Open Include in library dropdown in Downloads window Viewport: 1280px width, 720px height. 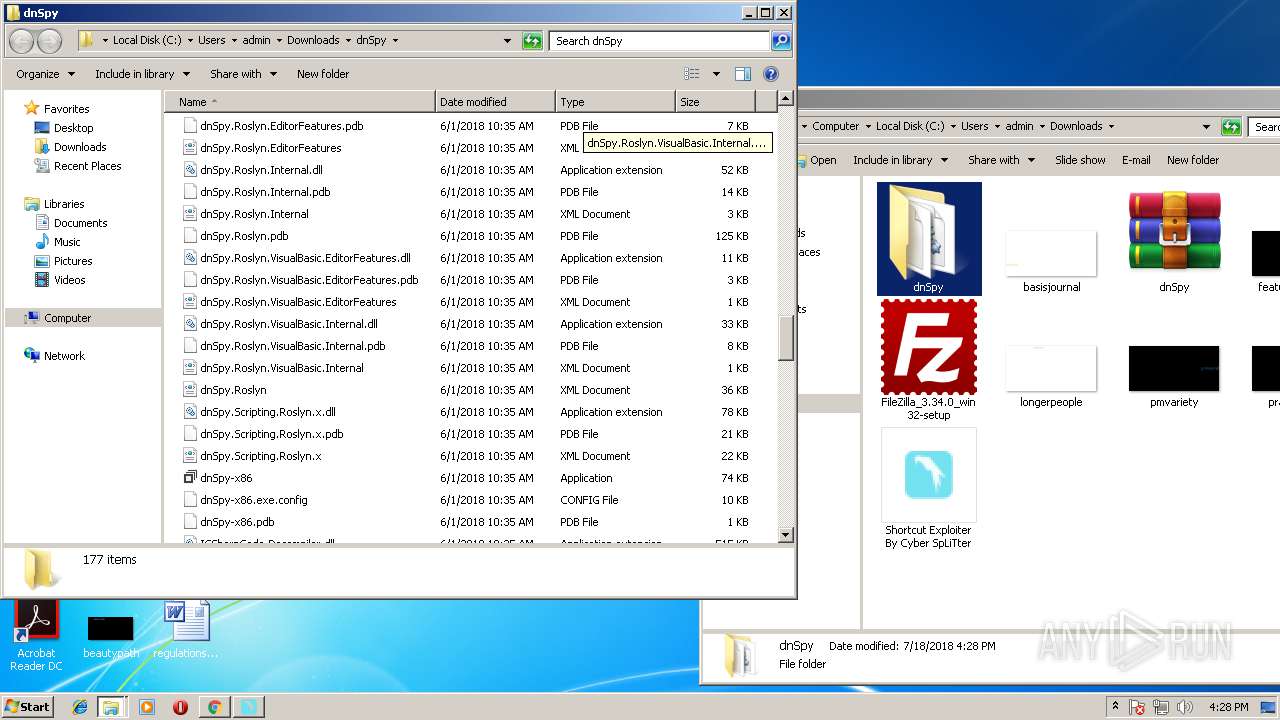click(899, 160)
